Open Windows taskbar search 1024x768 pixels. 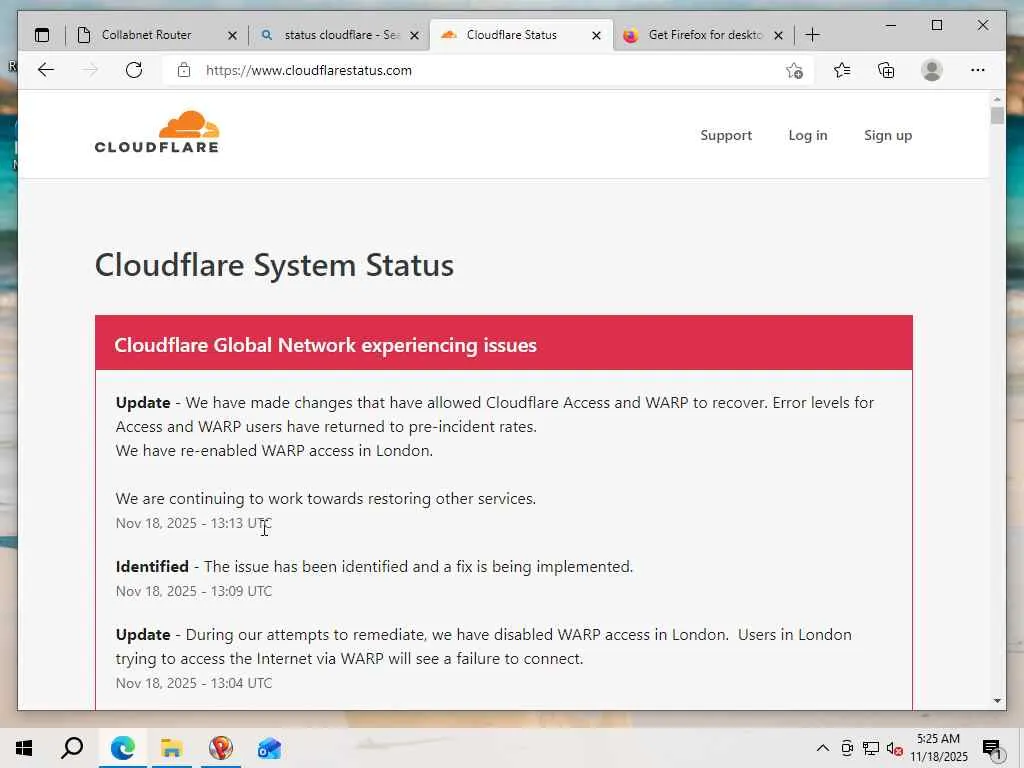click(x=72, y=748)
